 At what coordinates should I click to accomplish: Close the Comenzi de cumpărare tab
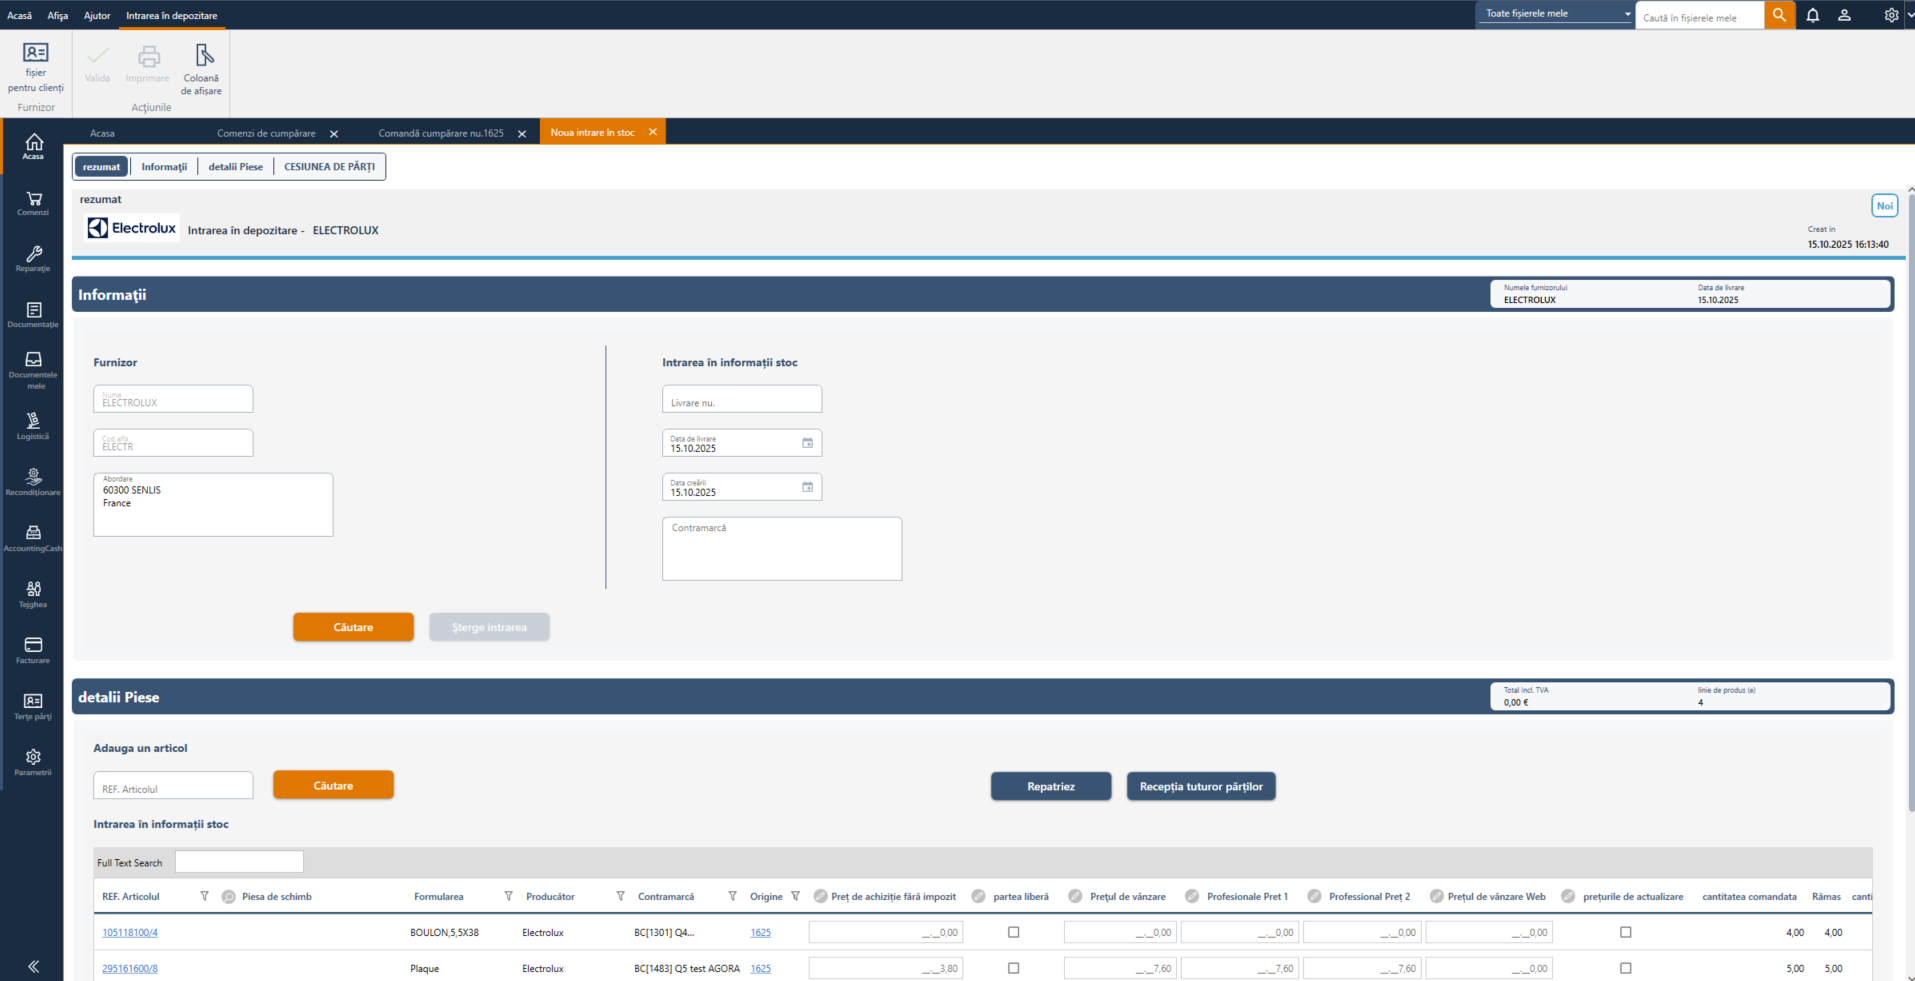tap(334, 134)
